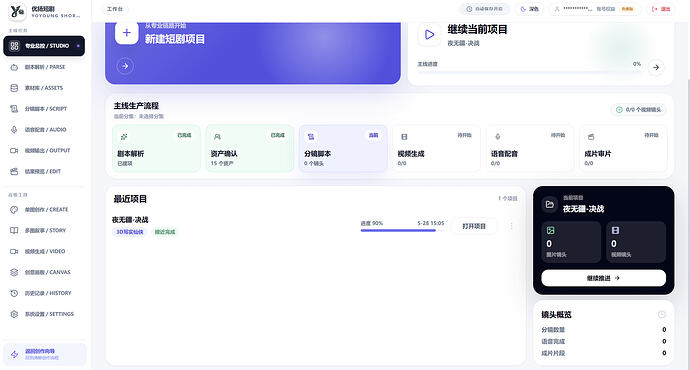Click the 主线进度 progress bar
Viewport: 690px width, 370px height.
click(x=529, y=71)
